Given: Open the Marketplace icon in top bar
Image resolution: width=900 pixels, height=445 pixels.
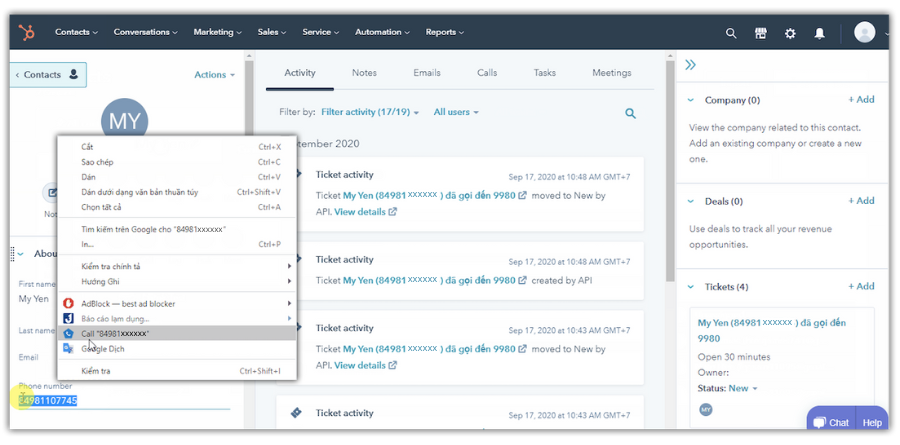Looking at the screenshot, I should 760,33.
